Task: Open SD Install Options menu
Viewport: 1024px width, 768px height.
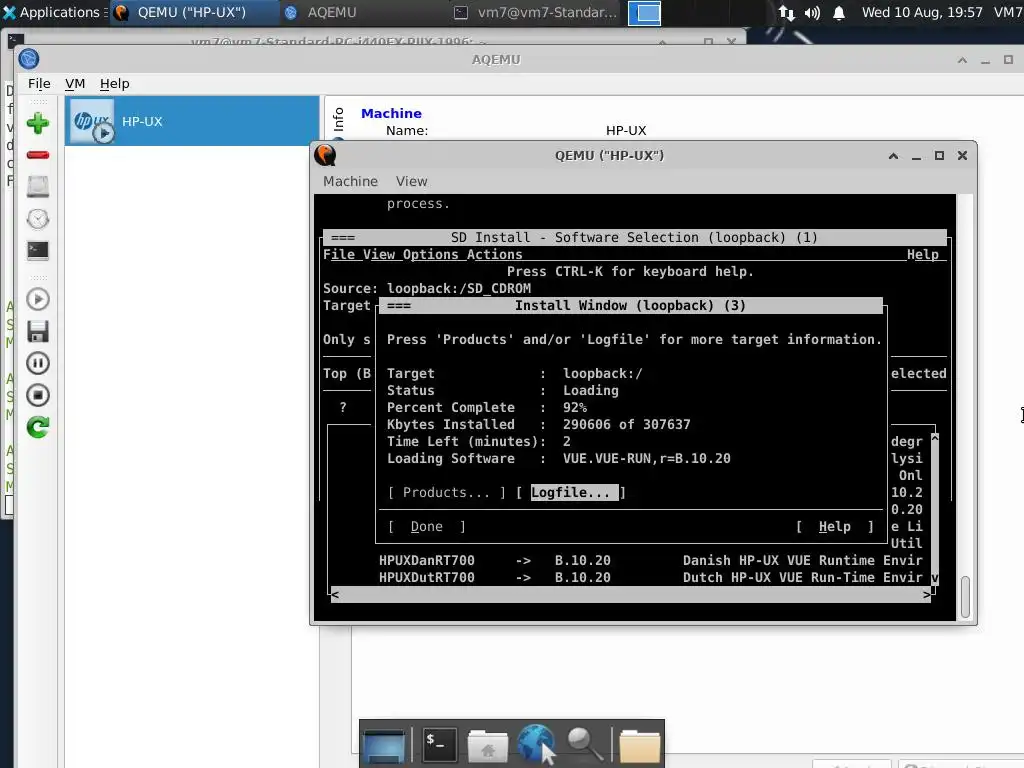Action: [x=430, y=255]
